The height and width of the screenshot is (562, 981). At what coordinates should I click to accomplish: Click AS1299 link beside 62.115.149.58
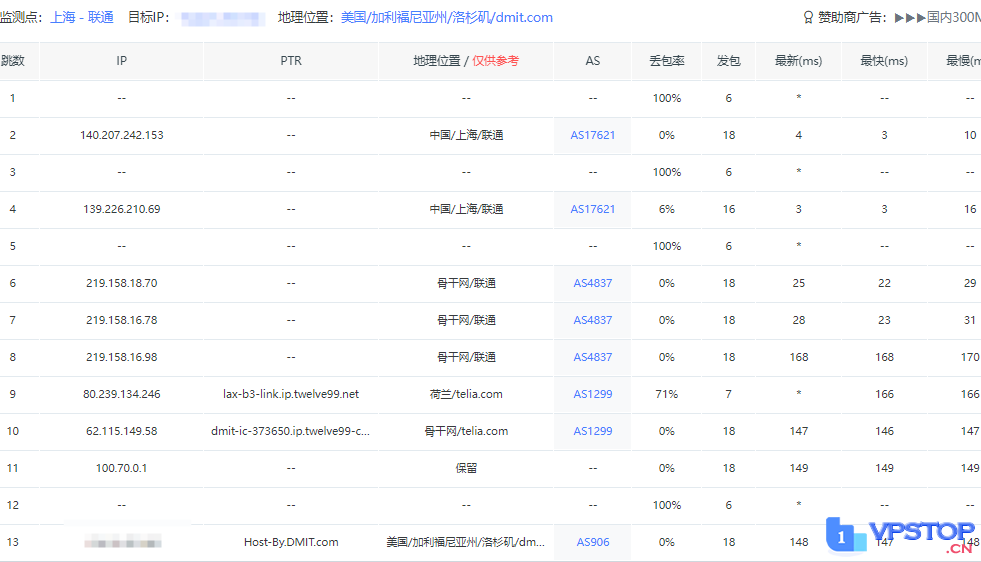[592, 431]
